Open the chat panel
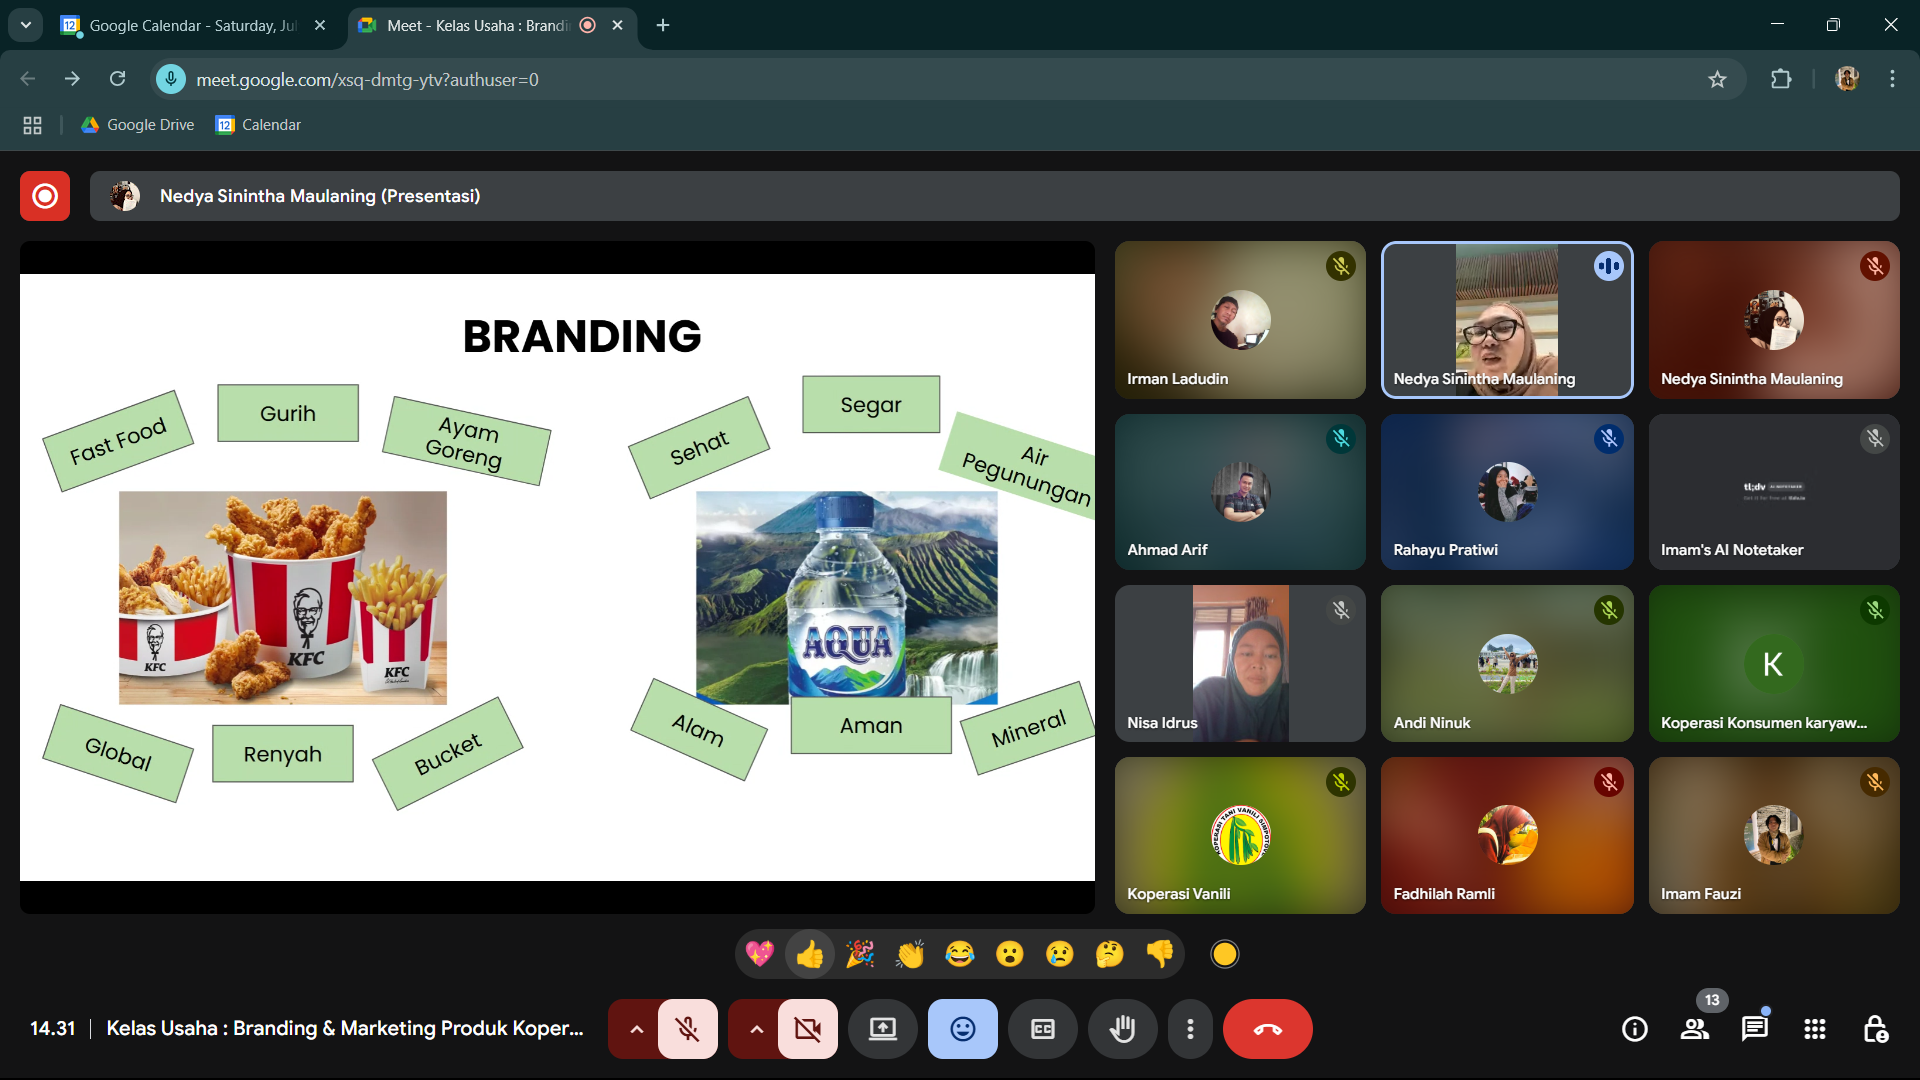This screenshot has width=1920, height=1080. click(1755, 1028)
